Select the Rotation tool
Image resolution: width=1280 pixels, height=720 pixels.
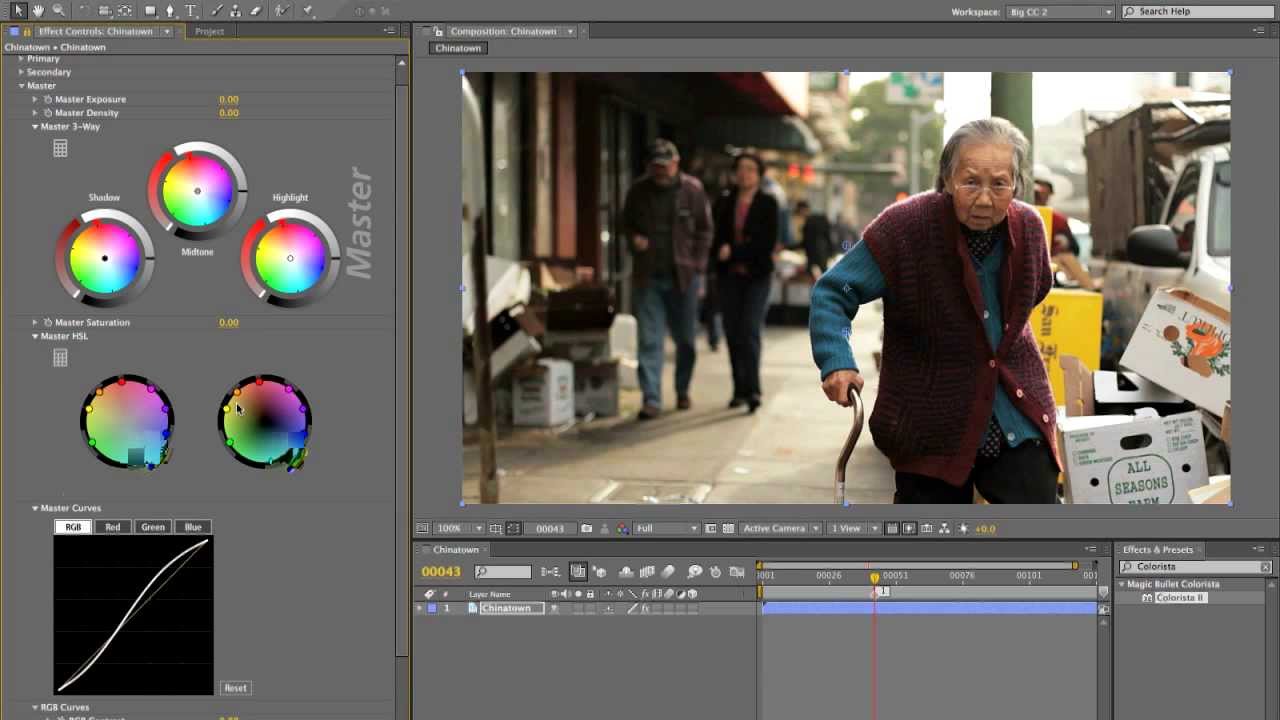click(x=84, y=11)
